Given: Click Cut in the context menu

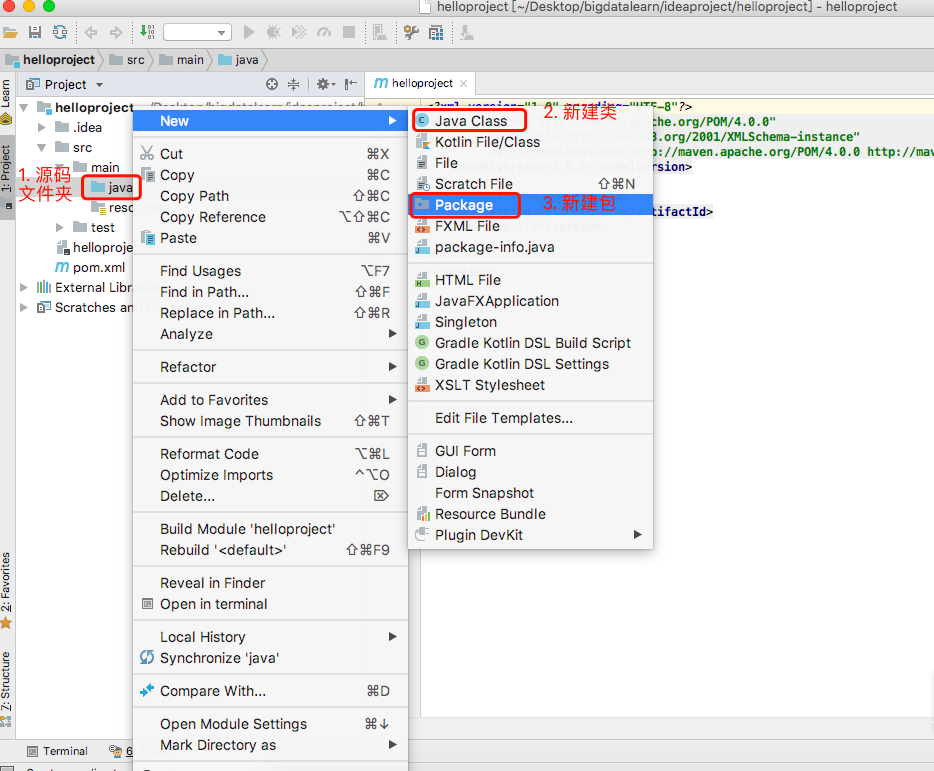Looking at the screenshot, I should click(x=270, y=154).
